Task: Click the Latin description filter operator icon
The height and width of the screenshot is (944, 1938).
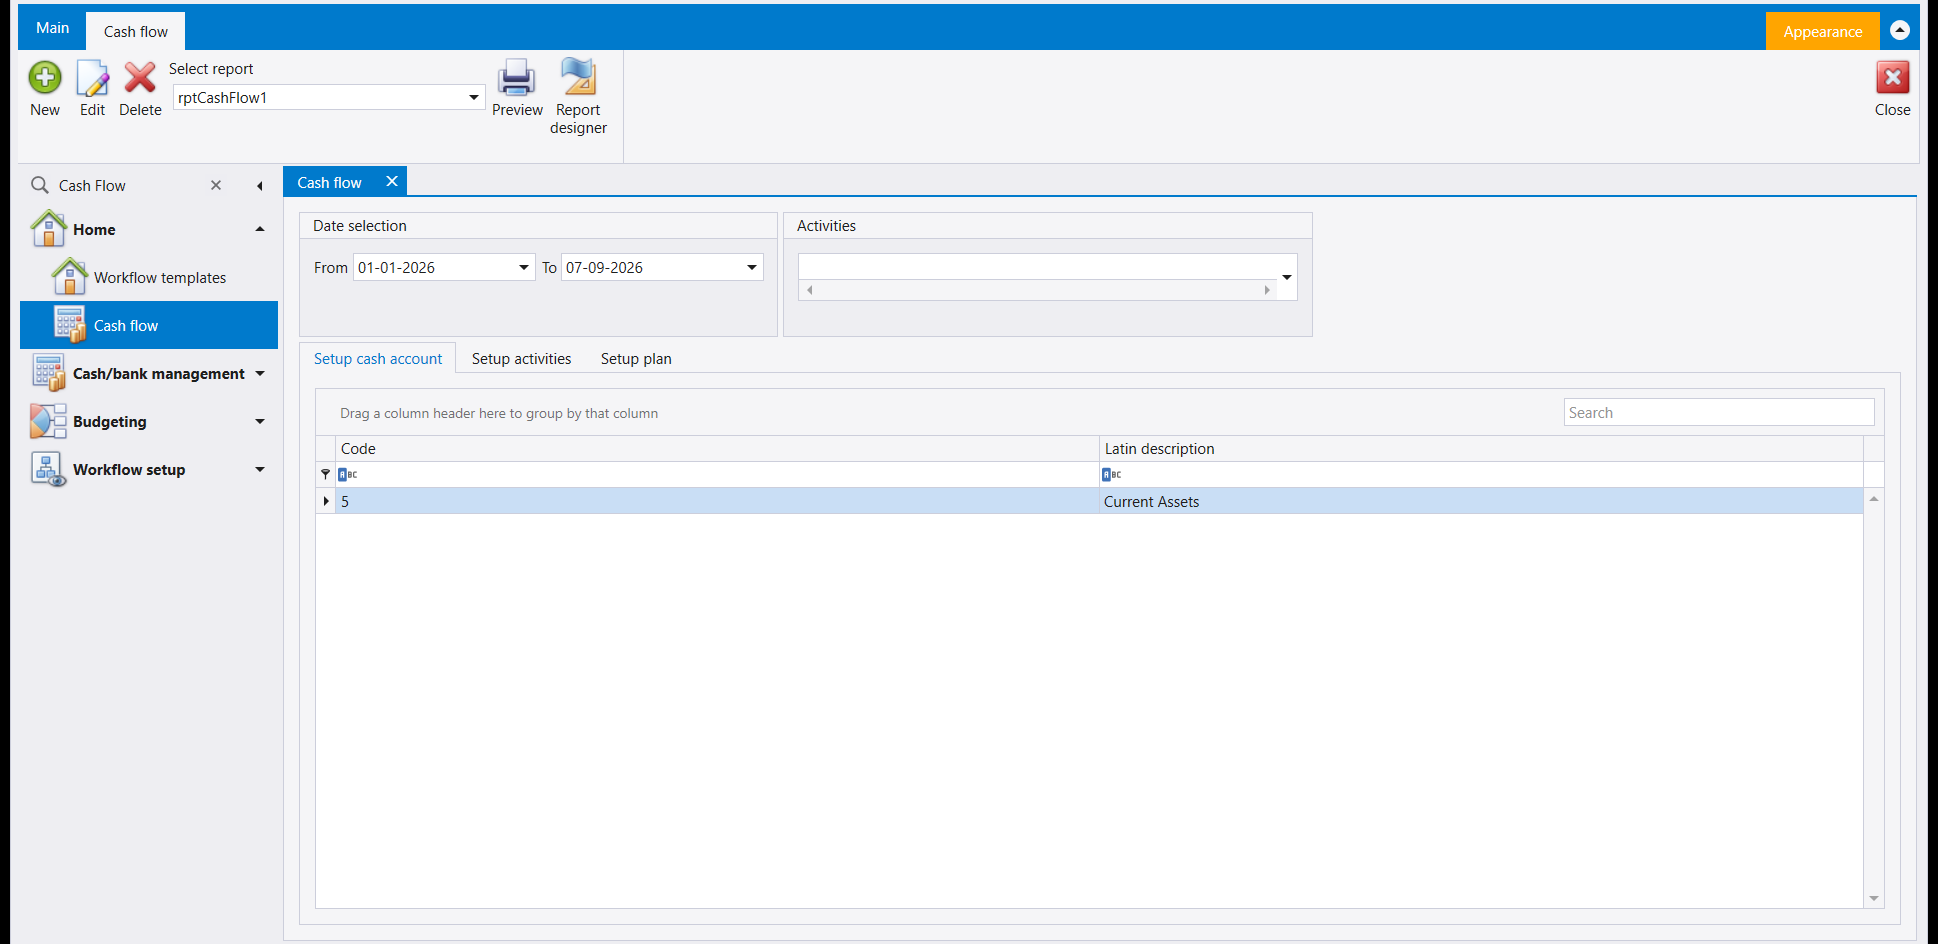Action: click(x=1111, y=474)
